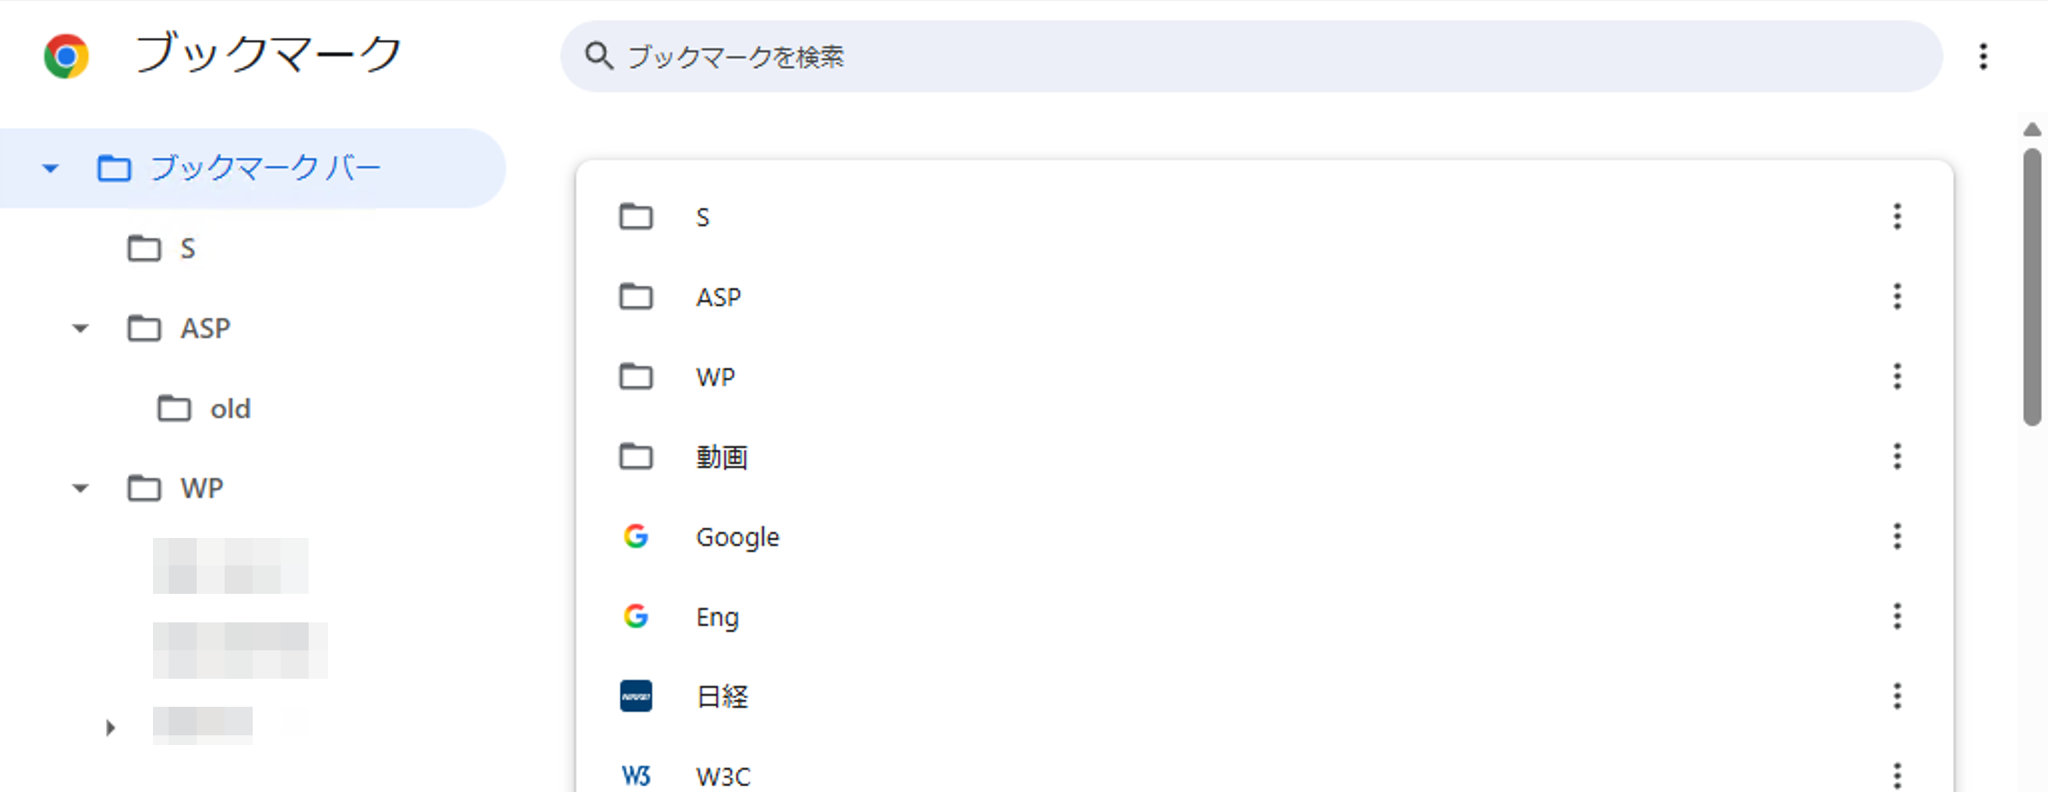Open more actions for WP folder row

(x=1896, y=377)
